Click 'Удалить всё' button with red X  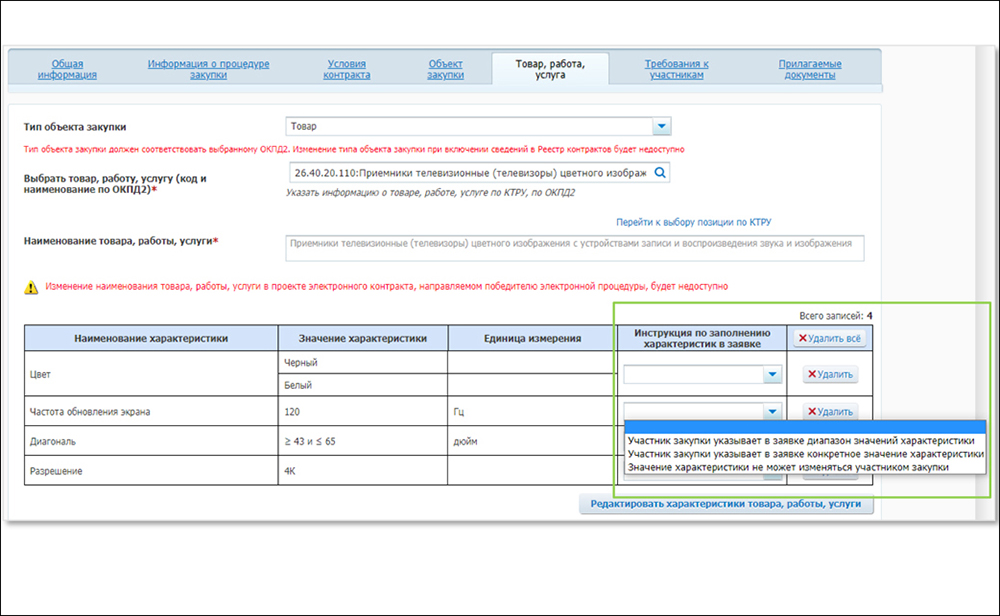829,339
